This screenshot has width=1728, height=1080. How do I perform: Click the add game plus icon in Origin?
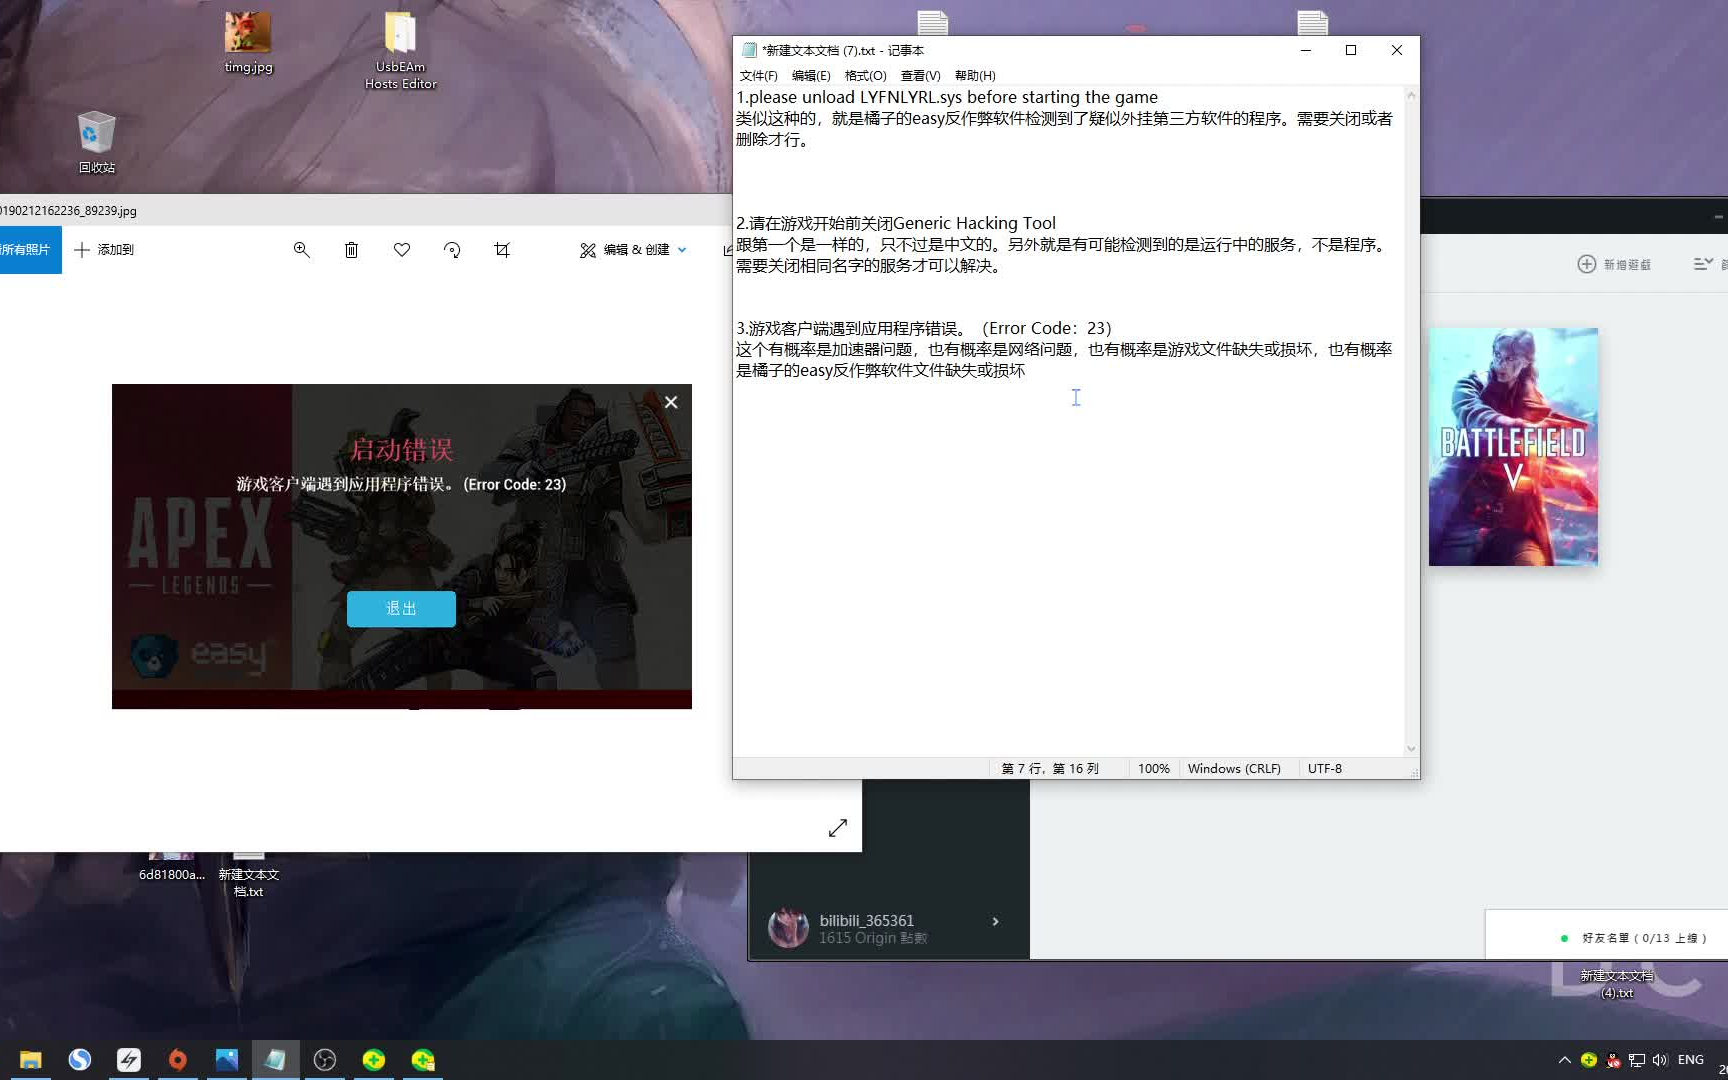1586,264
